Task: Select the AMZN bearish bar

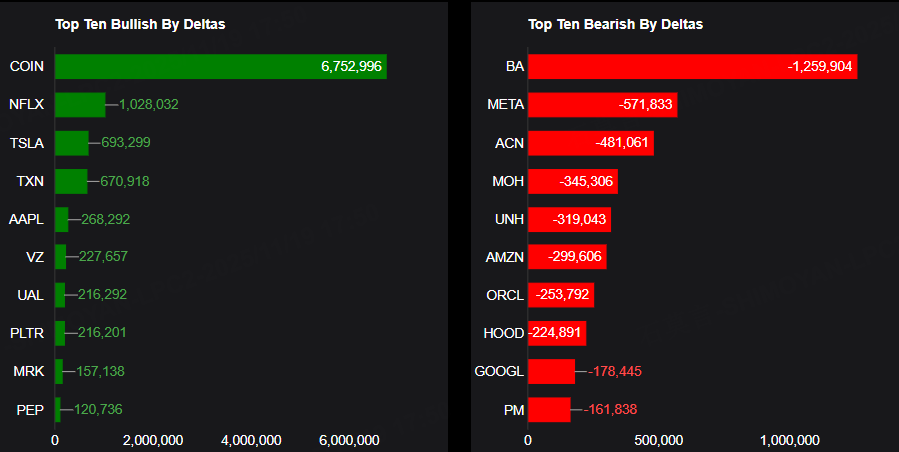Action: click(x=567, y=257)
